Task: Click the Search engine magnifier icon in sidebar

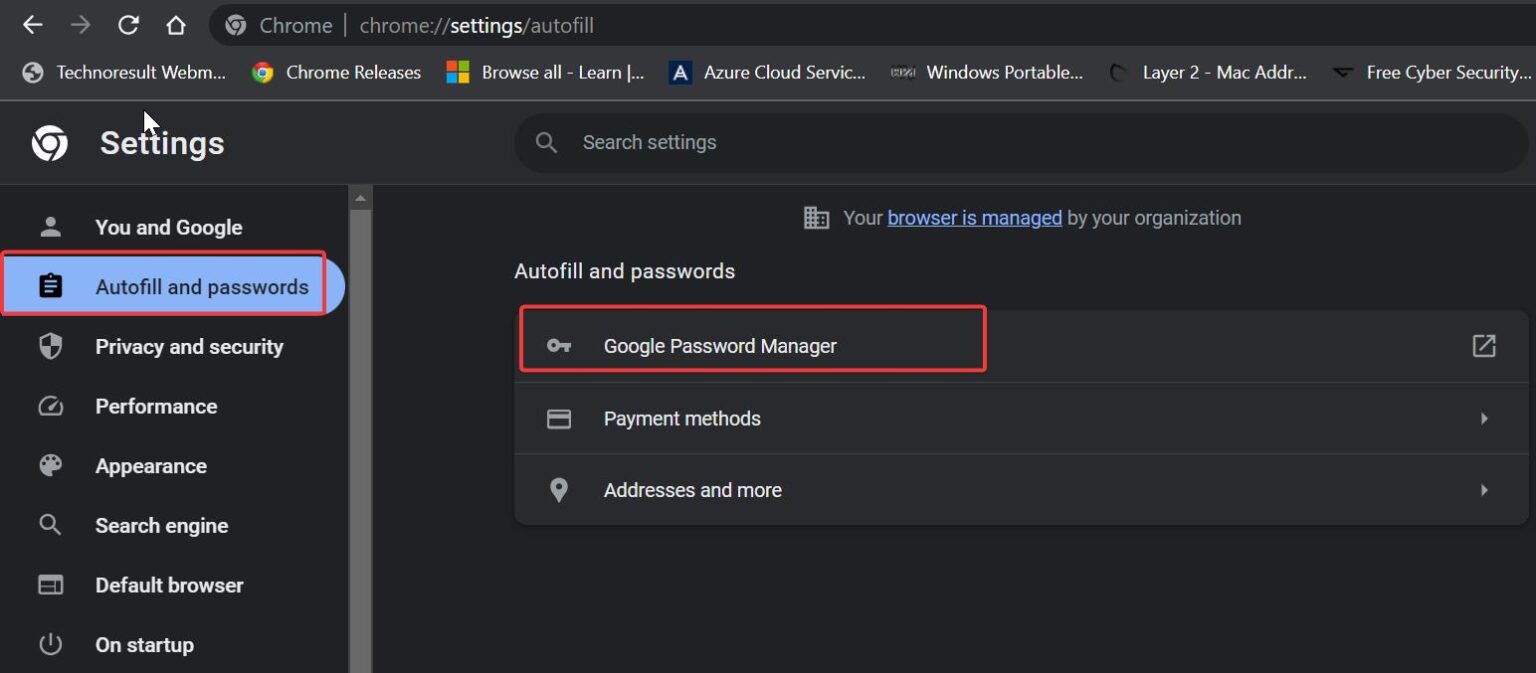Action: click(x=50, y=525)
